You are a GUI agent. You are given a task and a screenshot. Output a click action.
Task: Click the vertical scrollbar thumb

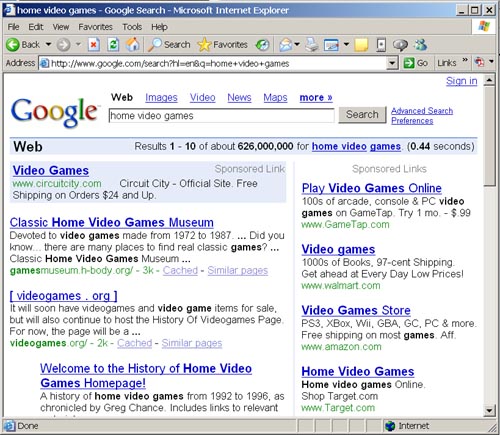(x=489, y=136)
